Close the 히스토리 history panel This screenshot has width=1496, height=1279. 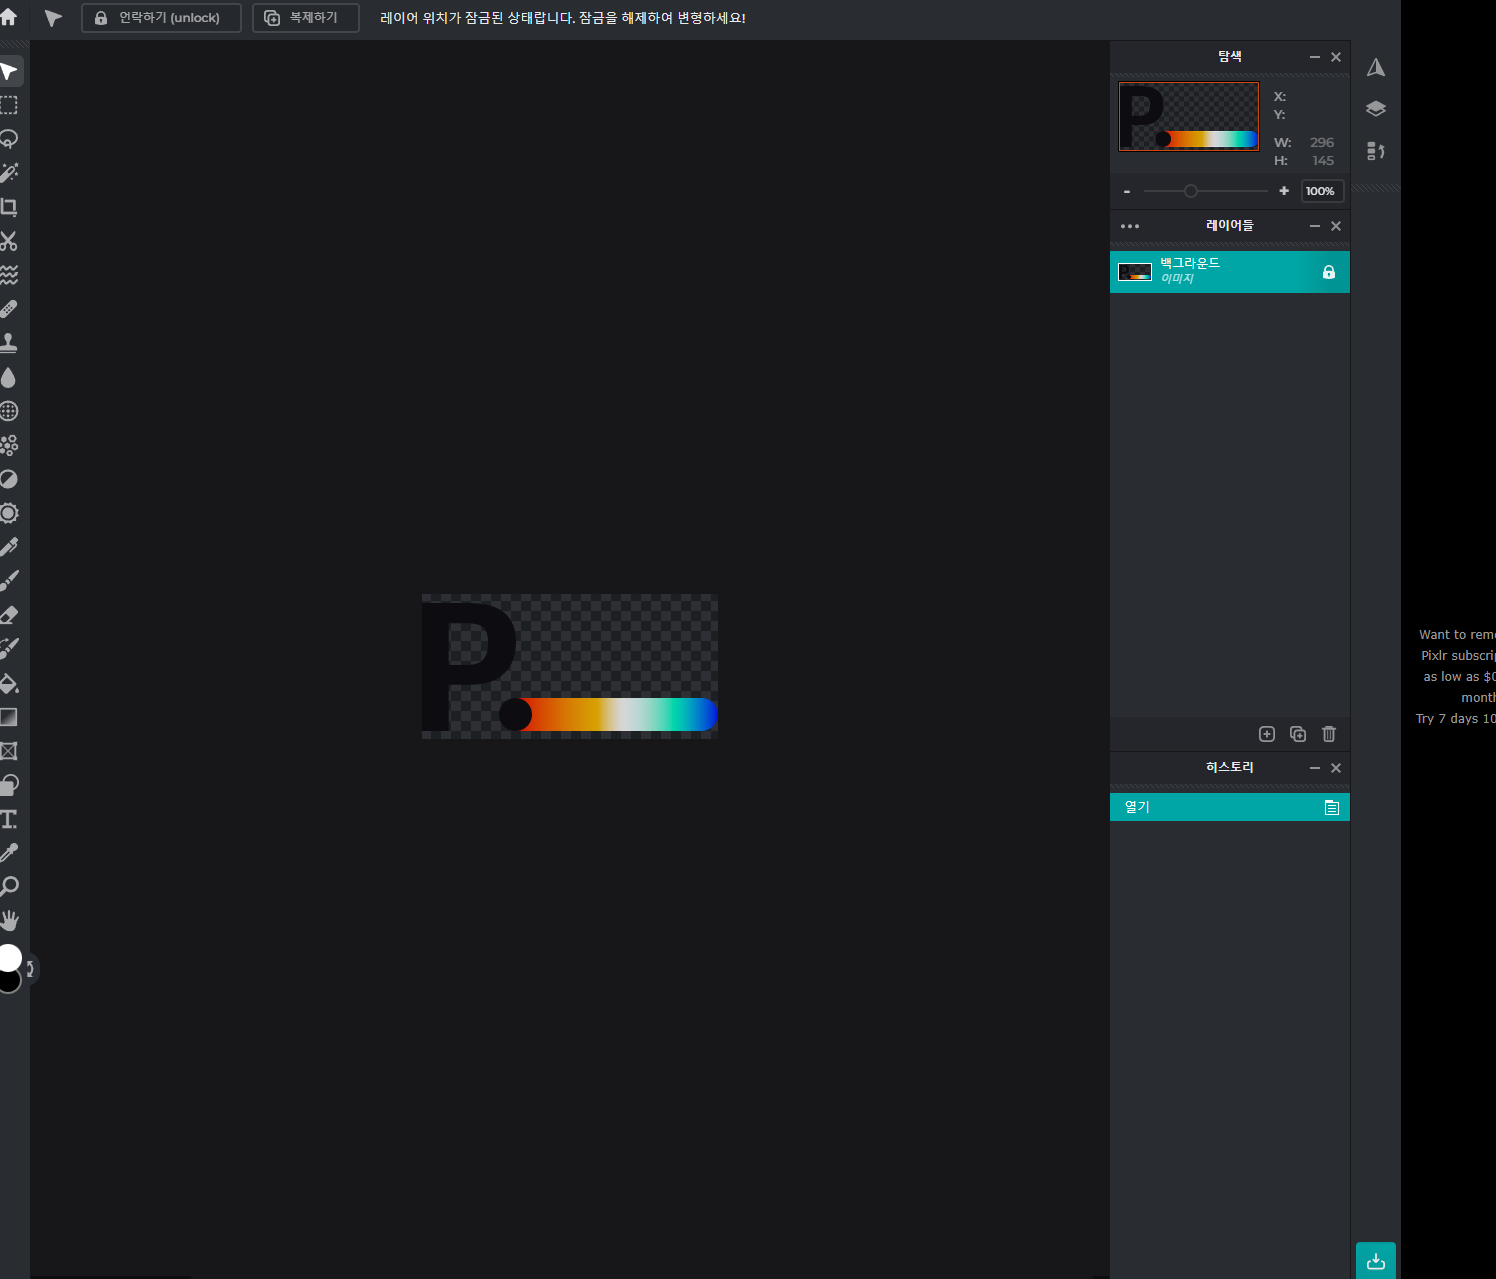pyautogui.click(x=1336, y=768)
